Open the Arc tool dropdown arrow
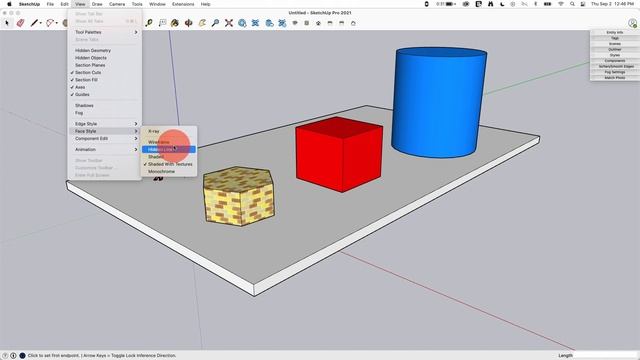This screenshot has height=360, width=640. coord(56,23)
